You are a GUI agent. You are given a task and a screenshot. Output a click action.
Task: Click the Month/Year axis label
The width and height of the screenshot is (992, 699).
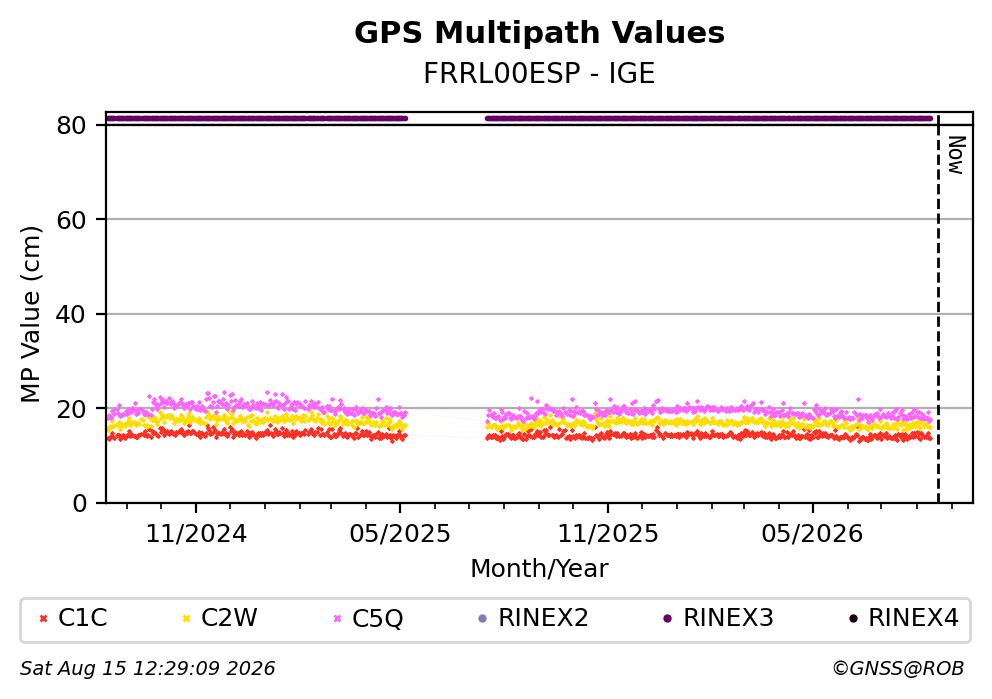coord(539,569)
